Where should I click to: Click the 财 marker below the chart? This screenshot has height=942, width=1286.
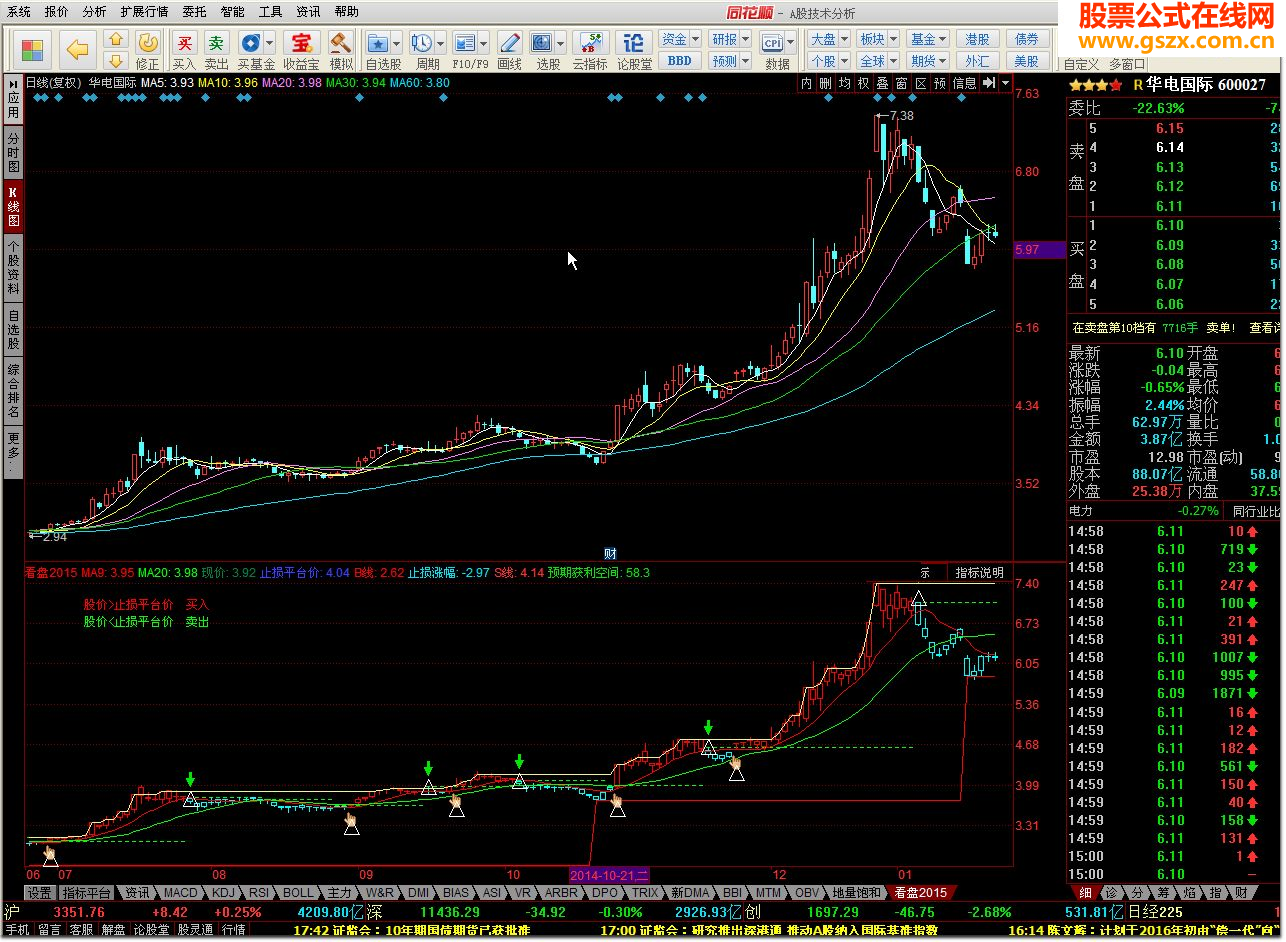[x=610, y=553]
